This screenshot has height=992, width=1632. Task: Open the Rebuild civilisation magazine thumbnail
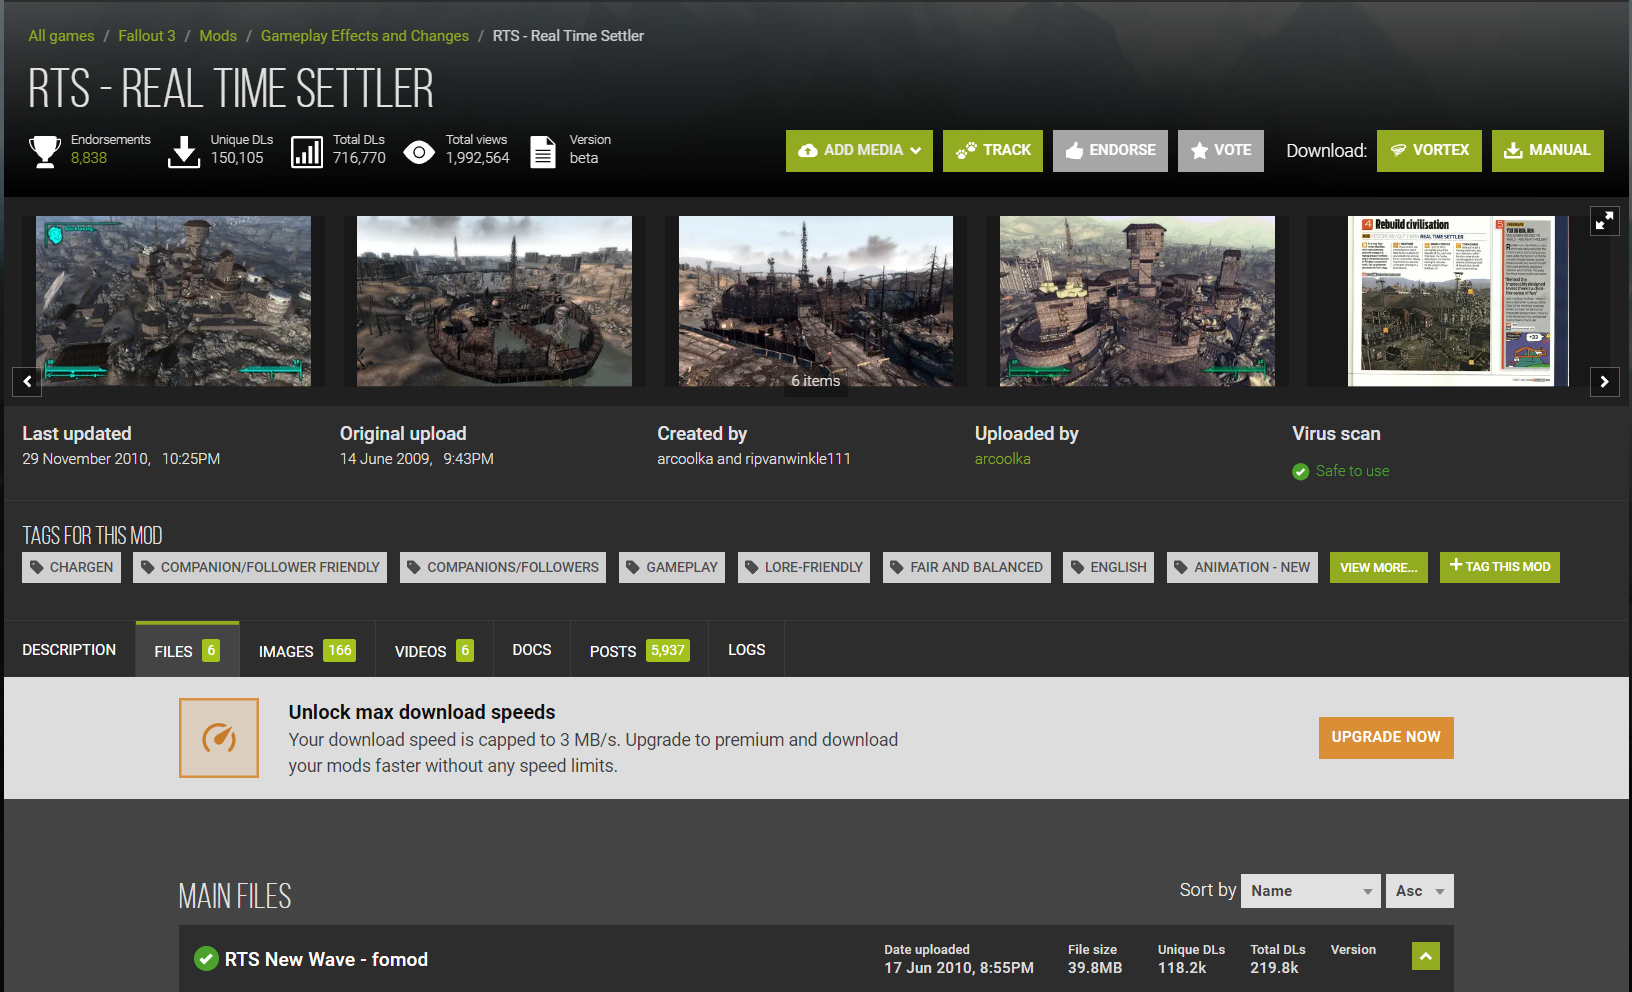tap(1458, 301)
